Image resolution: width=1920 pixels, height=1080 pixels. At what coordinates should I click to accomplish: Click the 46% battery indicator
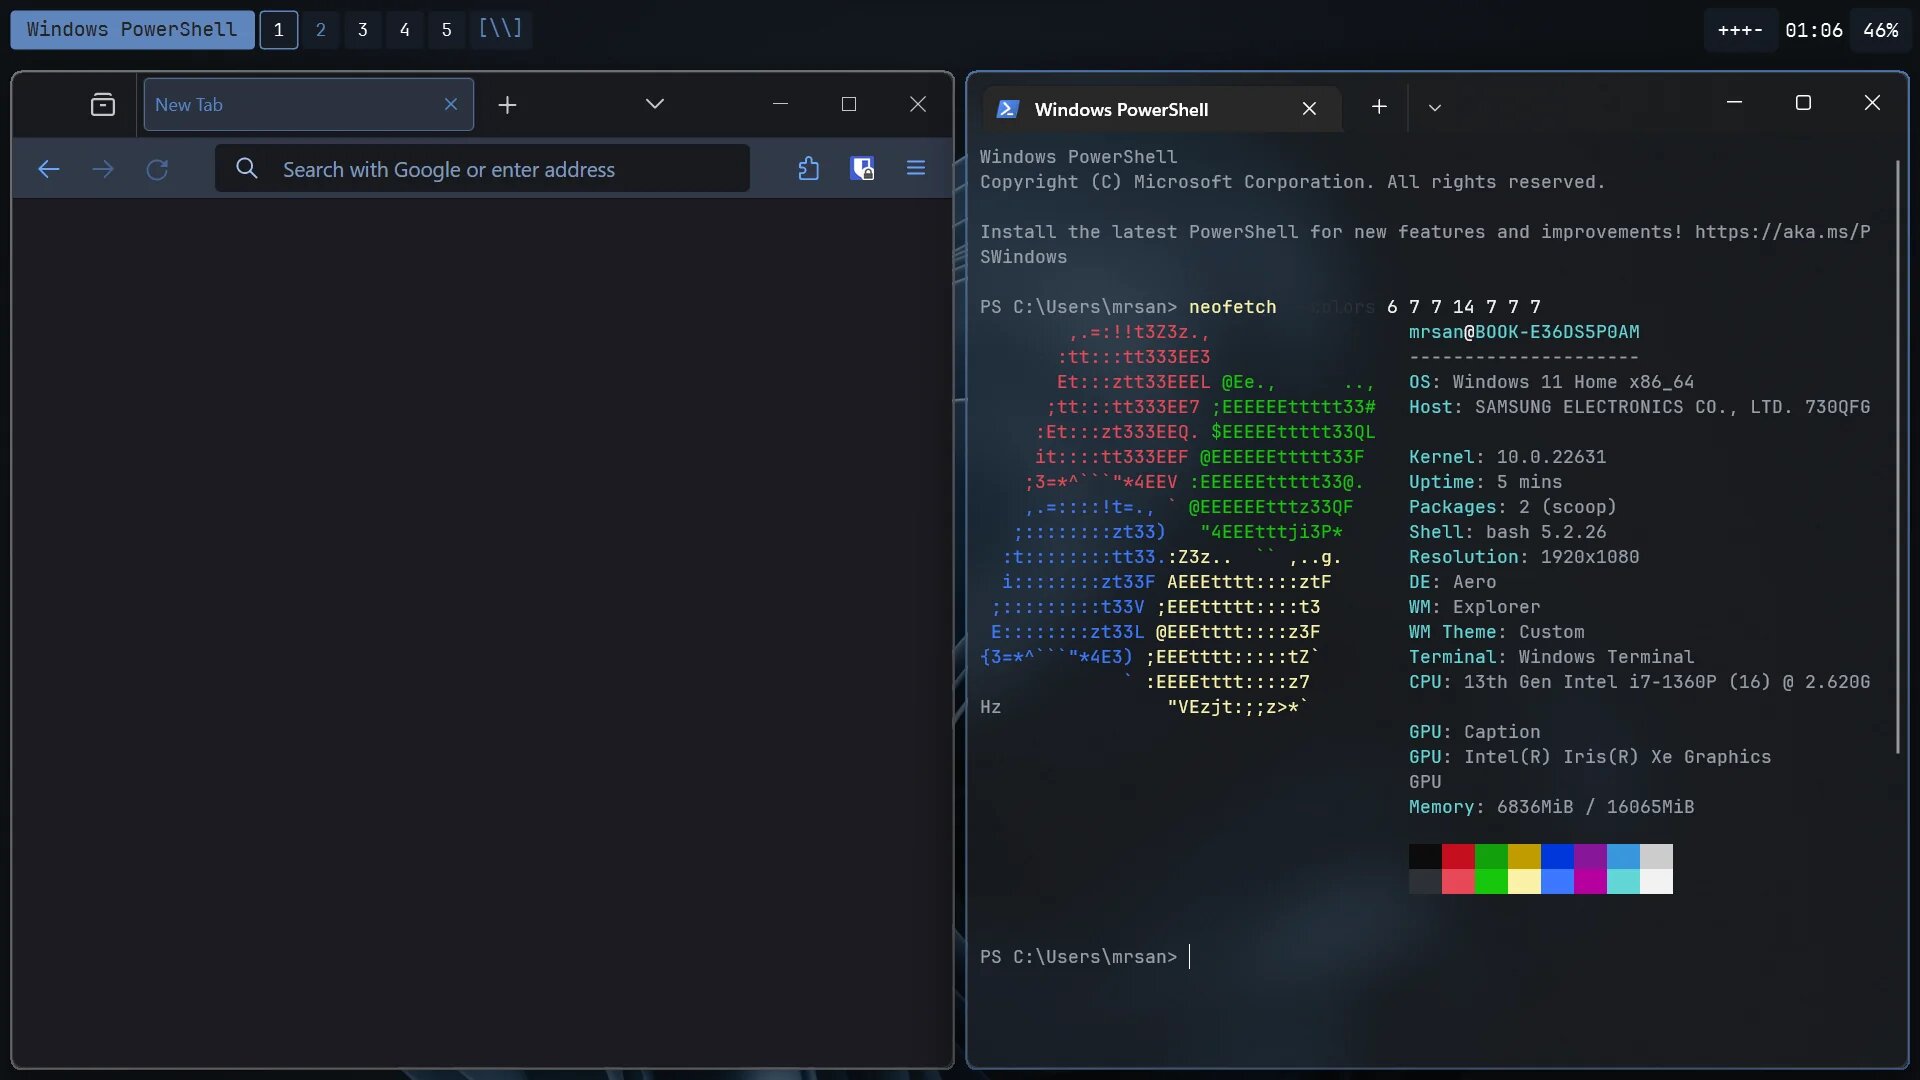pyautogui.click(x=1881, y=30)
